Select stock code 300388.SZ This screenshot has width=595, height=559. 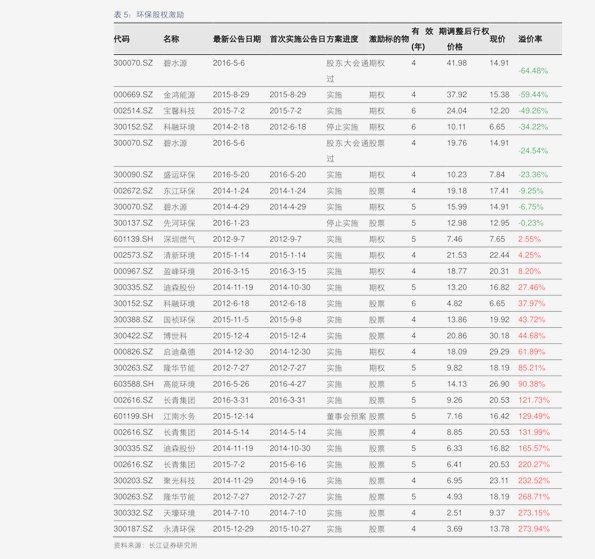133,320
